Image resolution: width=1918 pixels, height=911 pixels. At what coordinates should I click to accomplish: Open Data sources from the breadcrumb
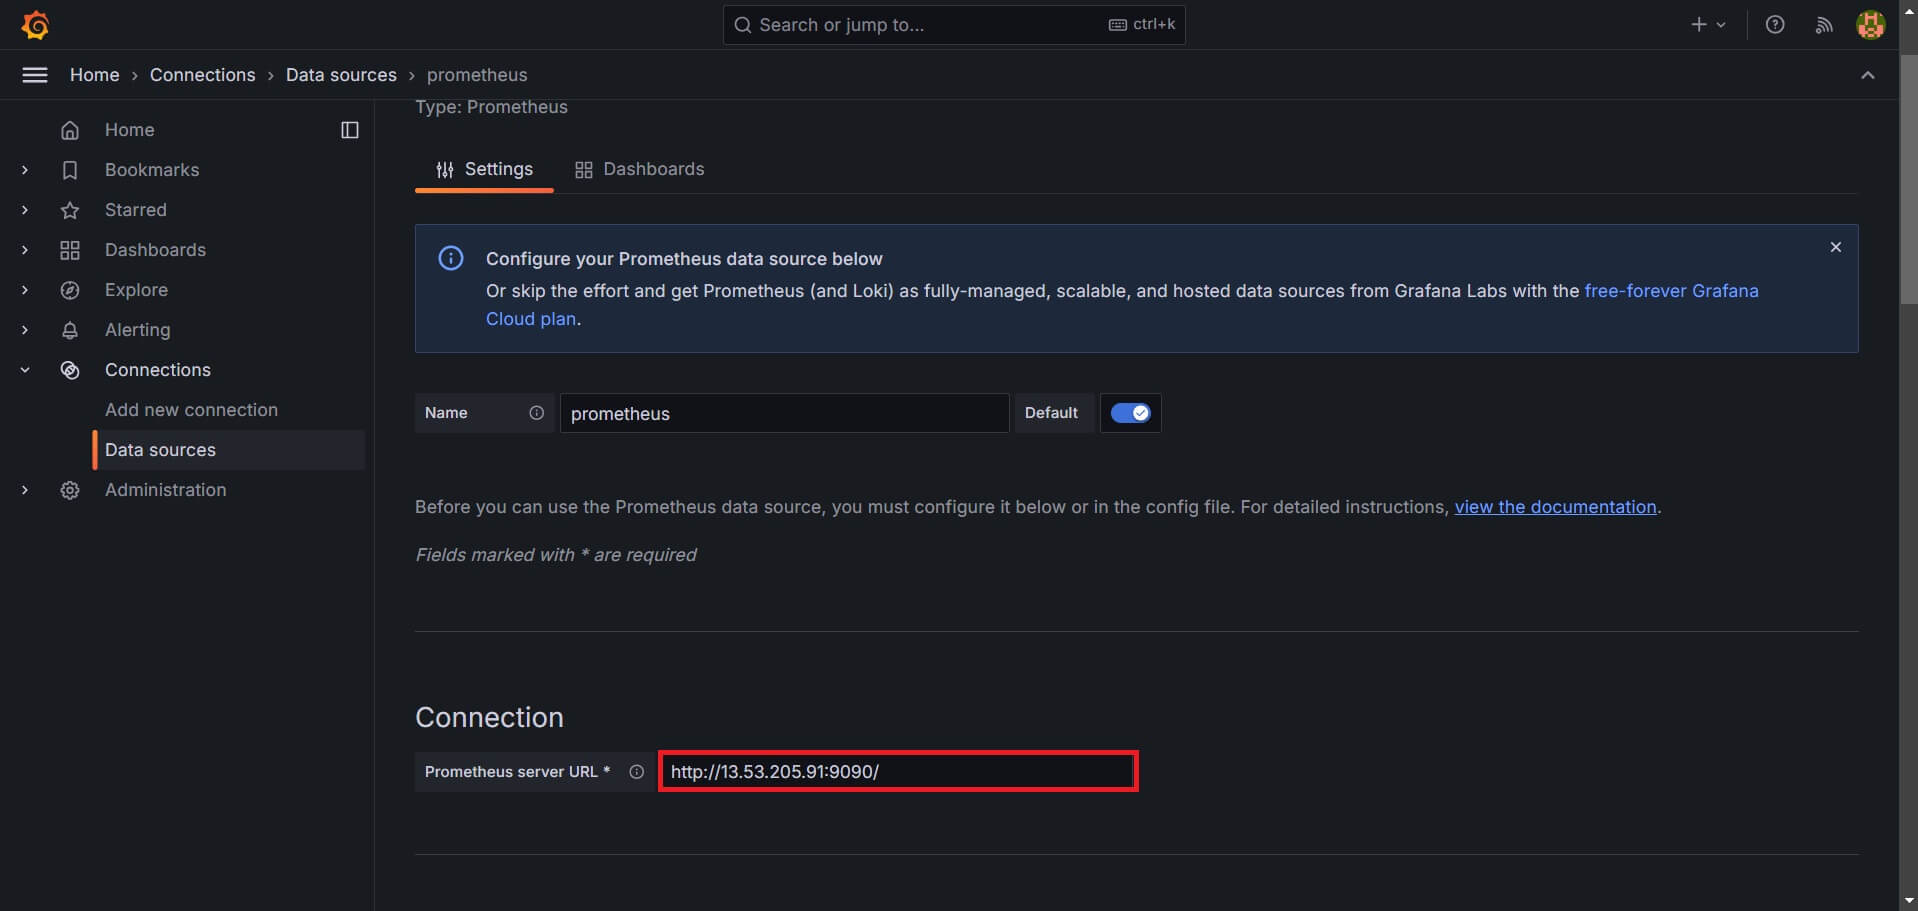(x=341, y=74)
